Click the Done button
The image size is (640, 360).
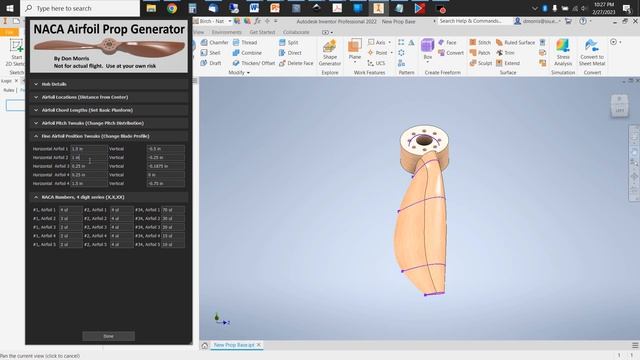point(109,336)
